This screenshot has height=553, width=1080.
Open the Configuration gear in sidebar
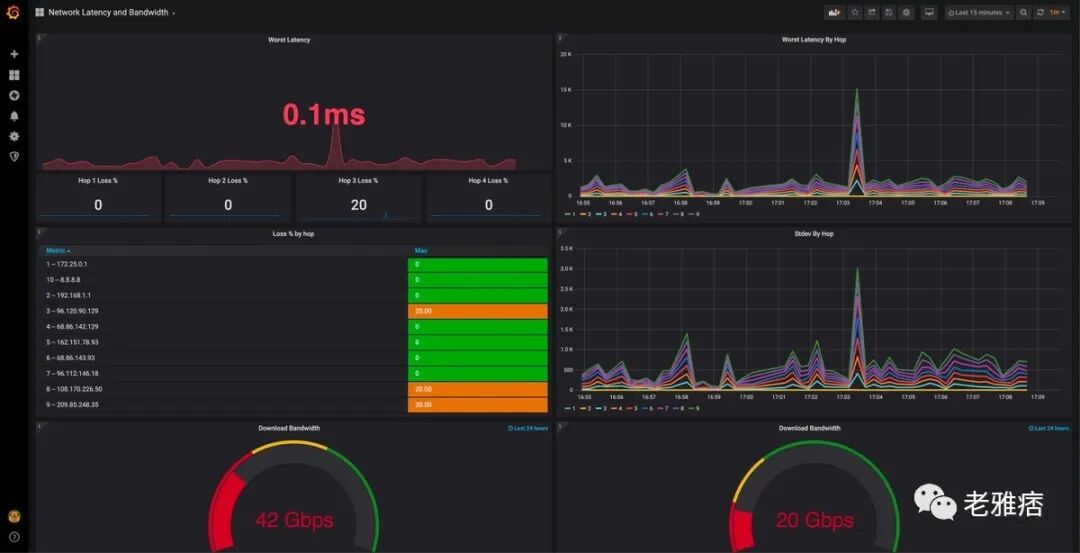pyautogui.click(x=14, y=136)
